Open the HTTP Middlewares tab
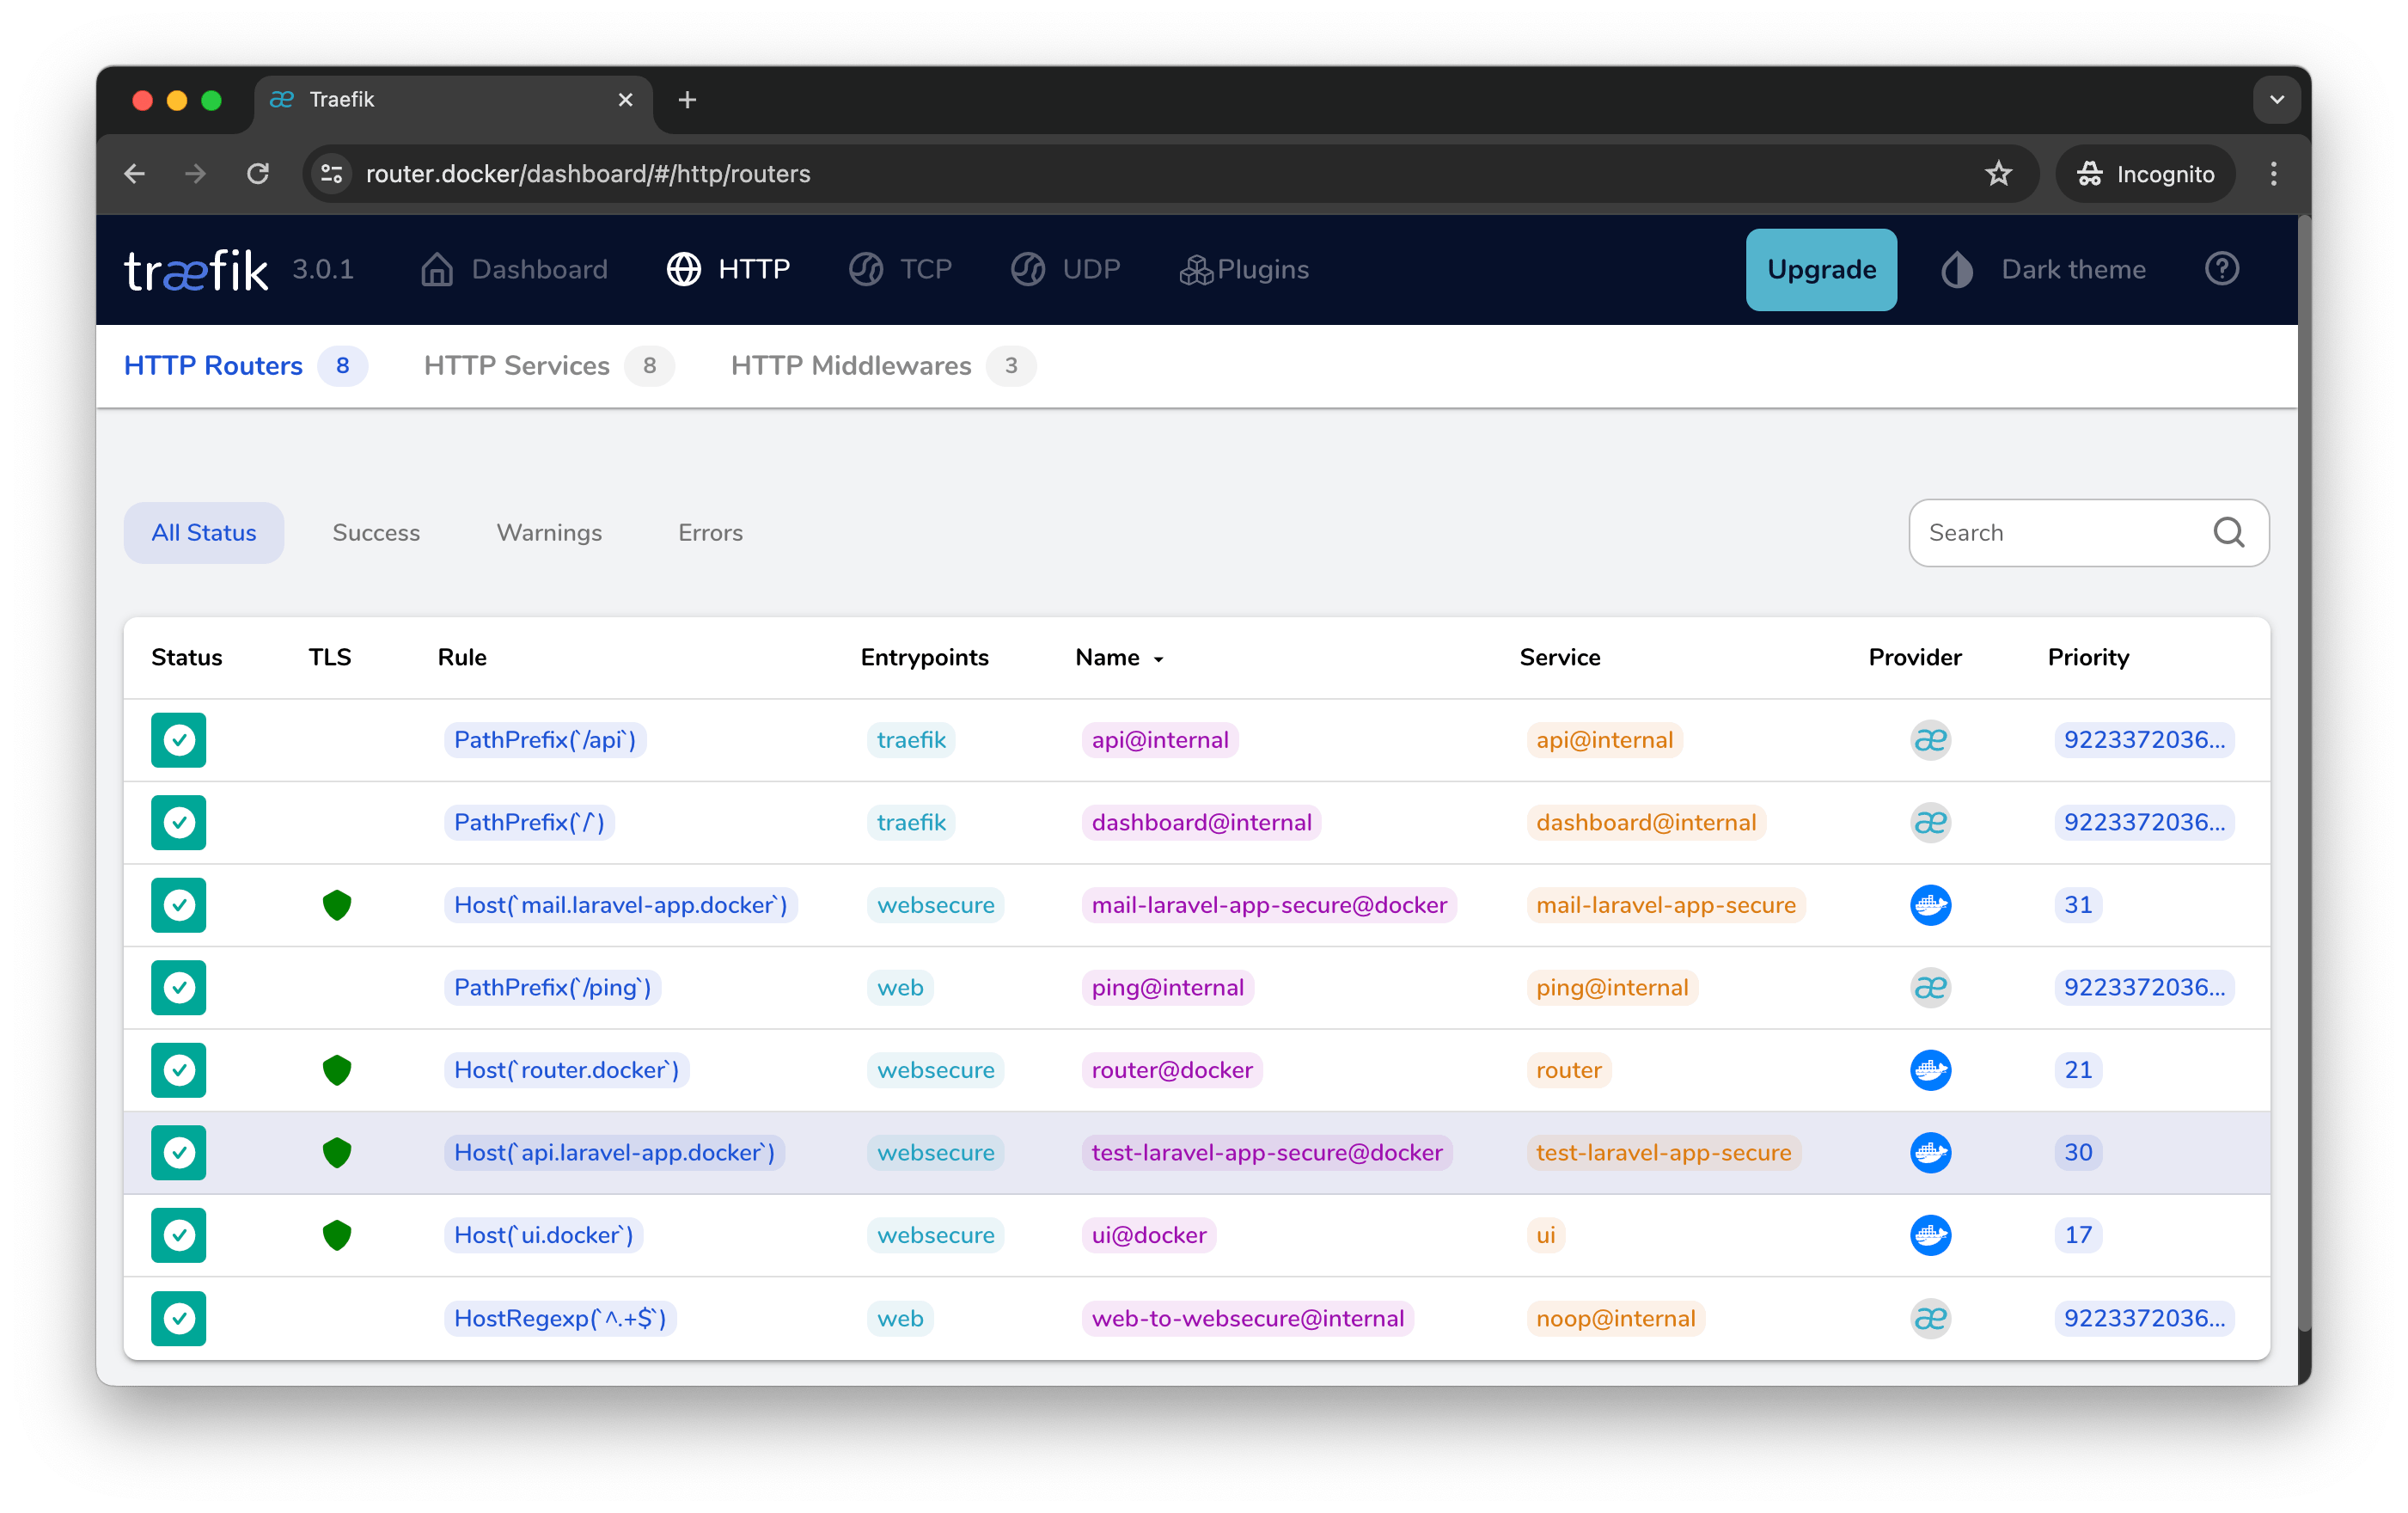Image resolution: width=2408 pixels, height=1513 pixels. [851, 366]
